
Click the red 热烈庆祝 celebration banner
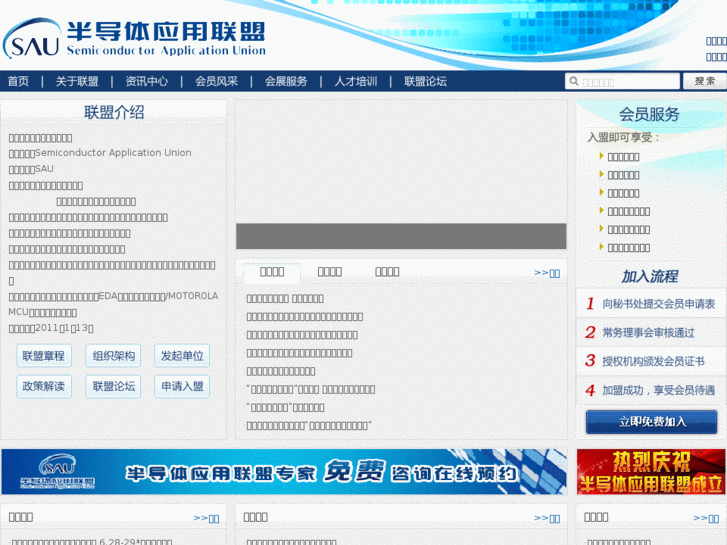(x=651, y=472)
